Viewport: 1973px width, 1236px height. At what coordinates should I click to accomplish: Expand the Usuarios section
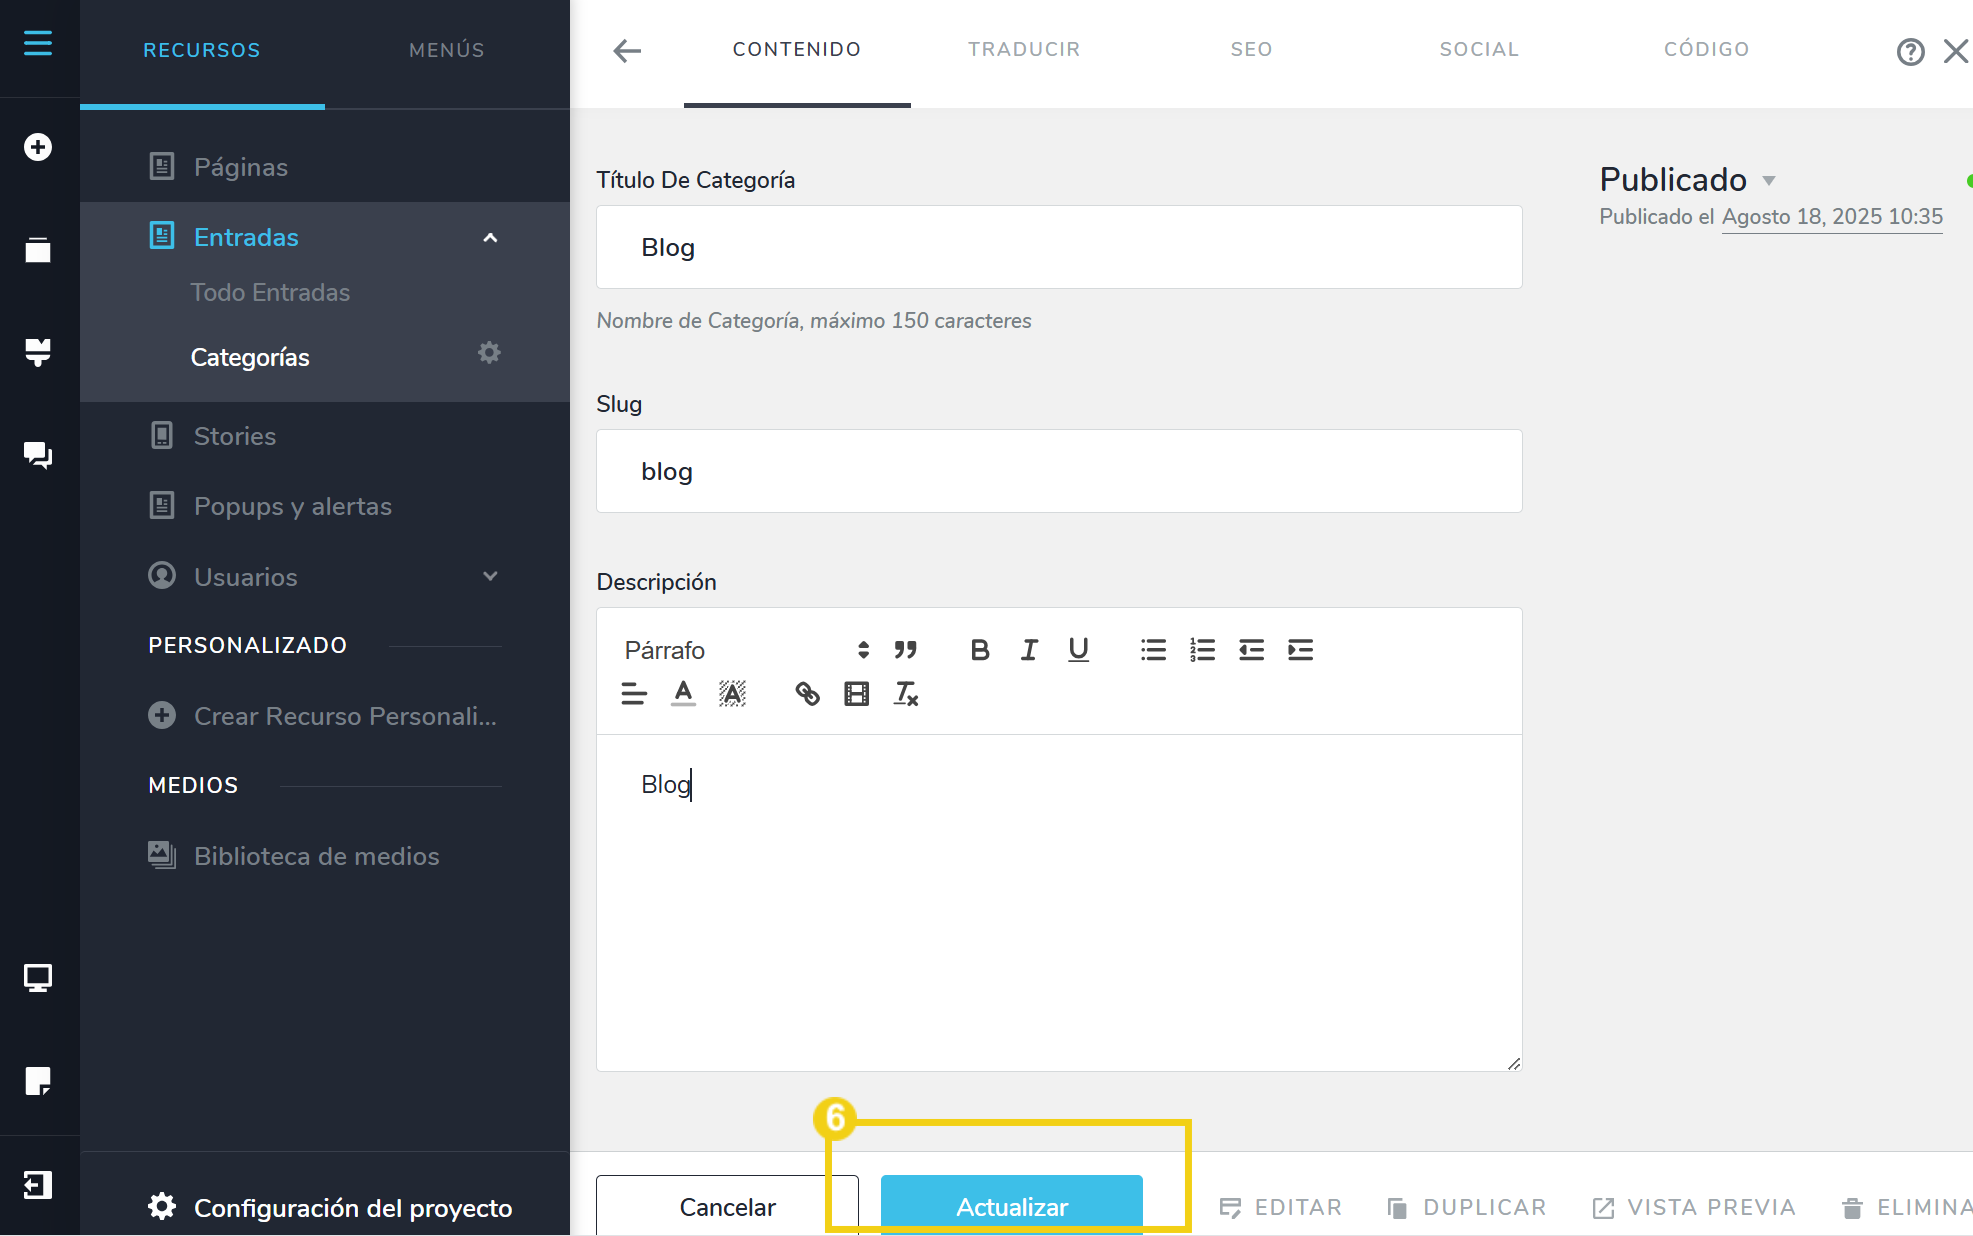click(490, 576)
